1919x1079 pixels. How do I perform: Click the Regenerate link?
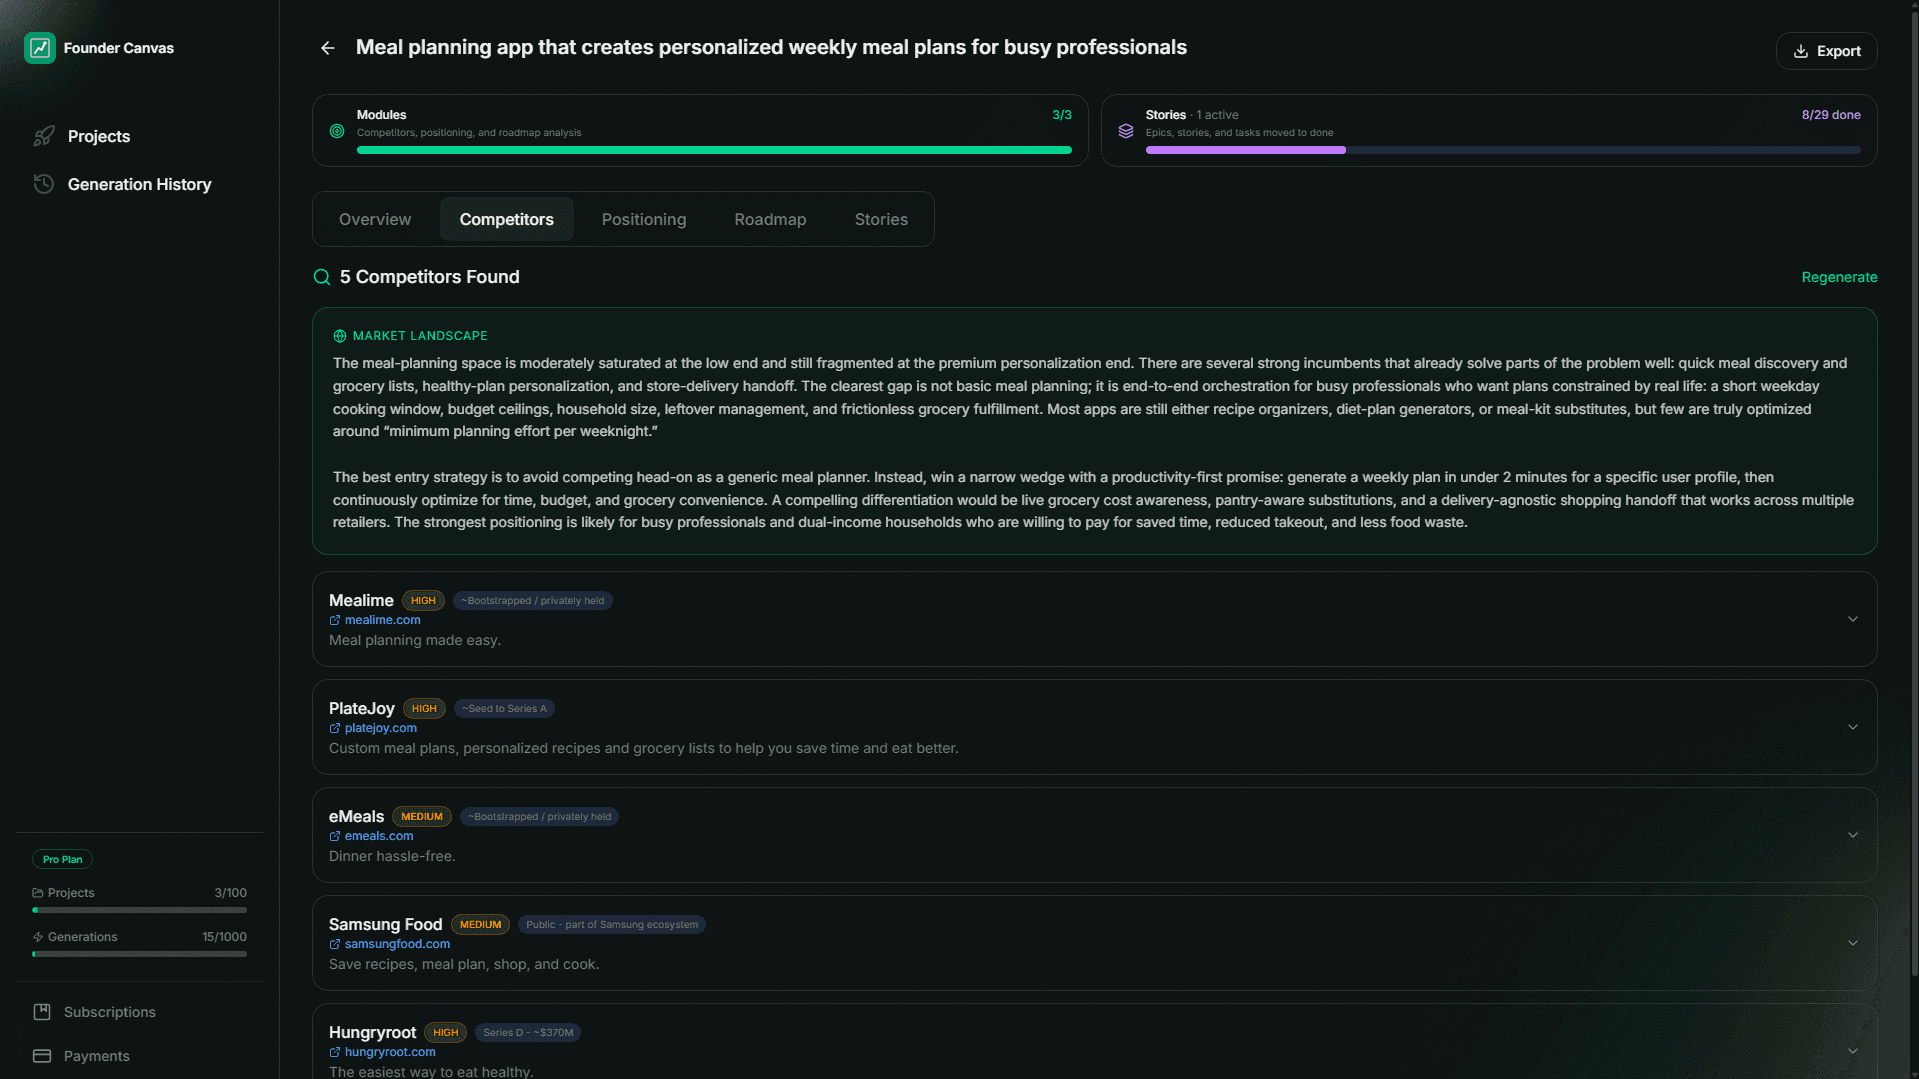click(1839, 277)
